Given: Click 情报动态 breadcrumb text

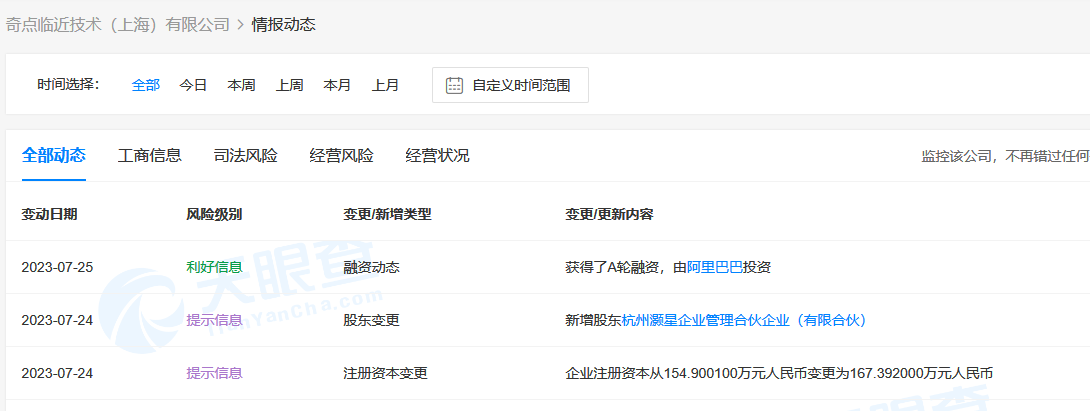Looking at the screenshot, I should [284, 25].
